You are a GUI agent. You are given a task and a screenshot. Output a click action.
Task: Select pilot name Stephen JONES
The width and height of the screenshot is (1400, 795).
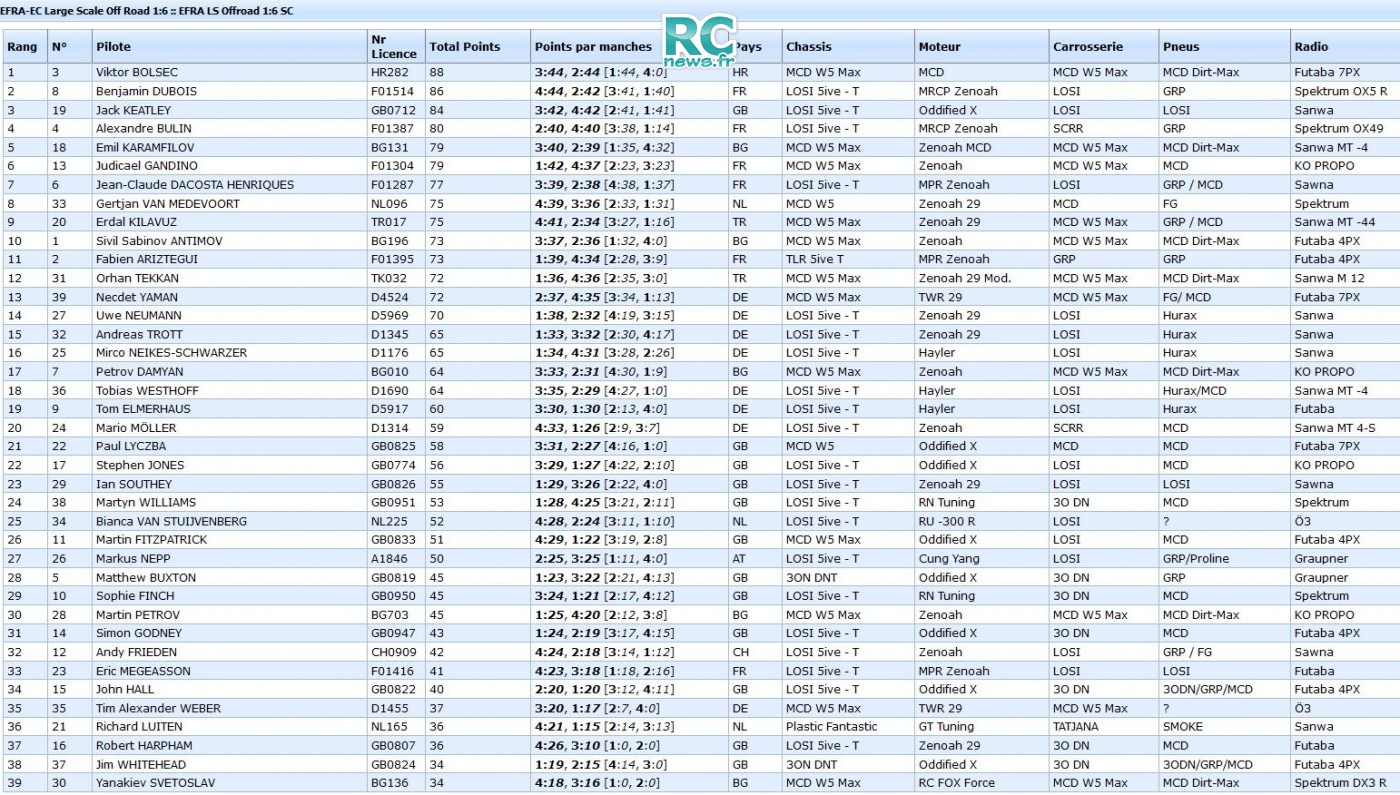pos(140,465)
